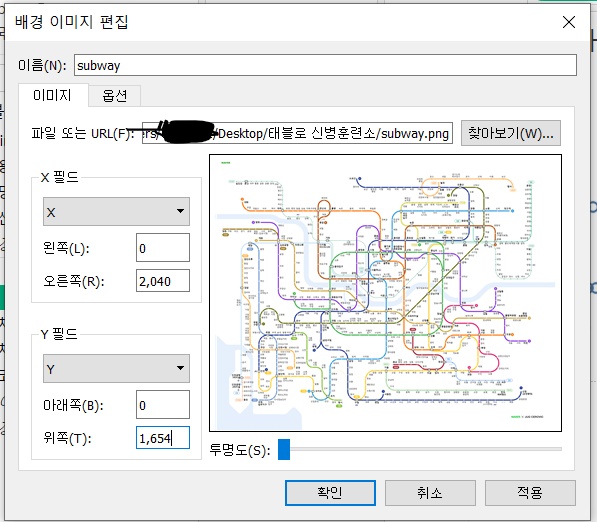The width and height of the screenshot is (597, 522).
Task: Click the 찾아보기(W)... browse button
Action: (511, 133)
